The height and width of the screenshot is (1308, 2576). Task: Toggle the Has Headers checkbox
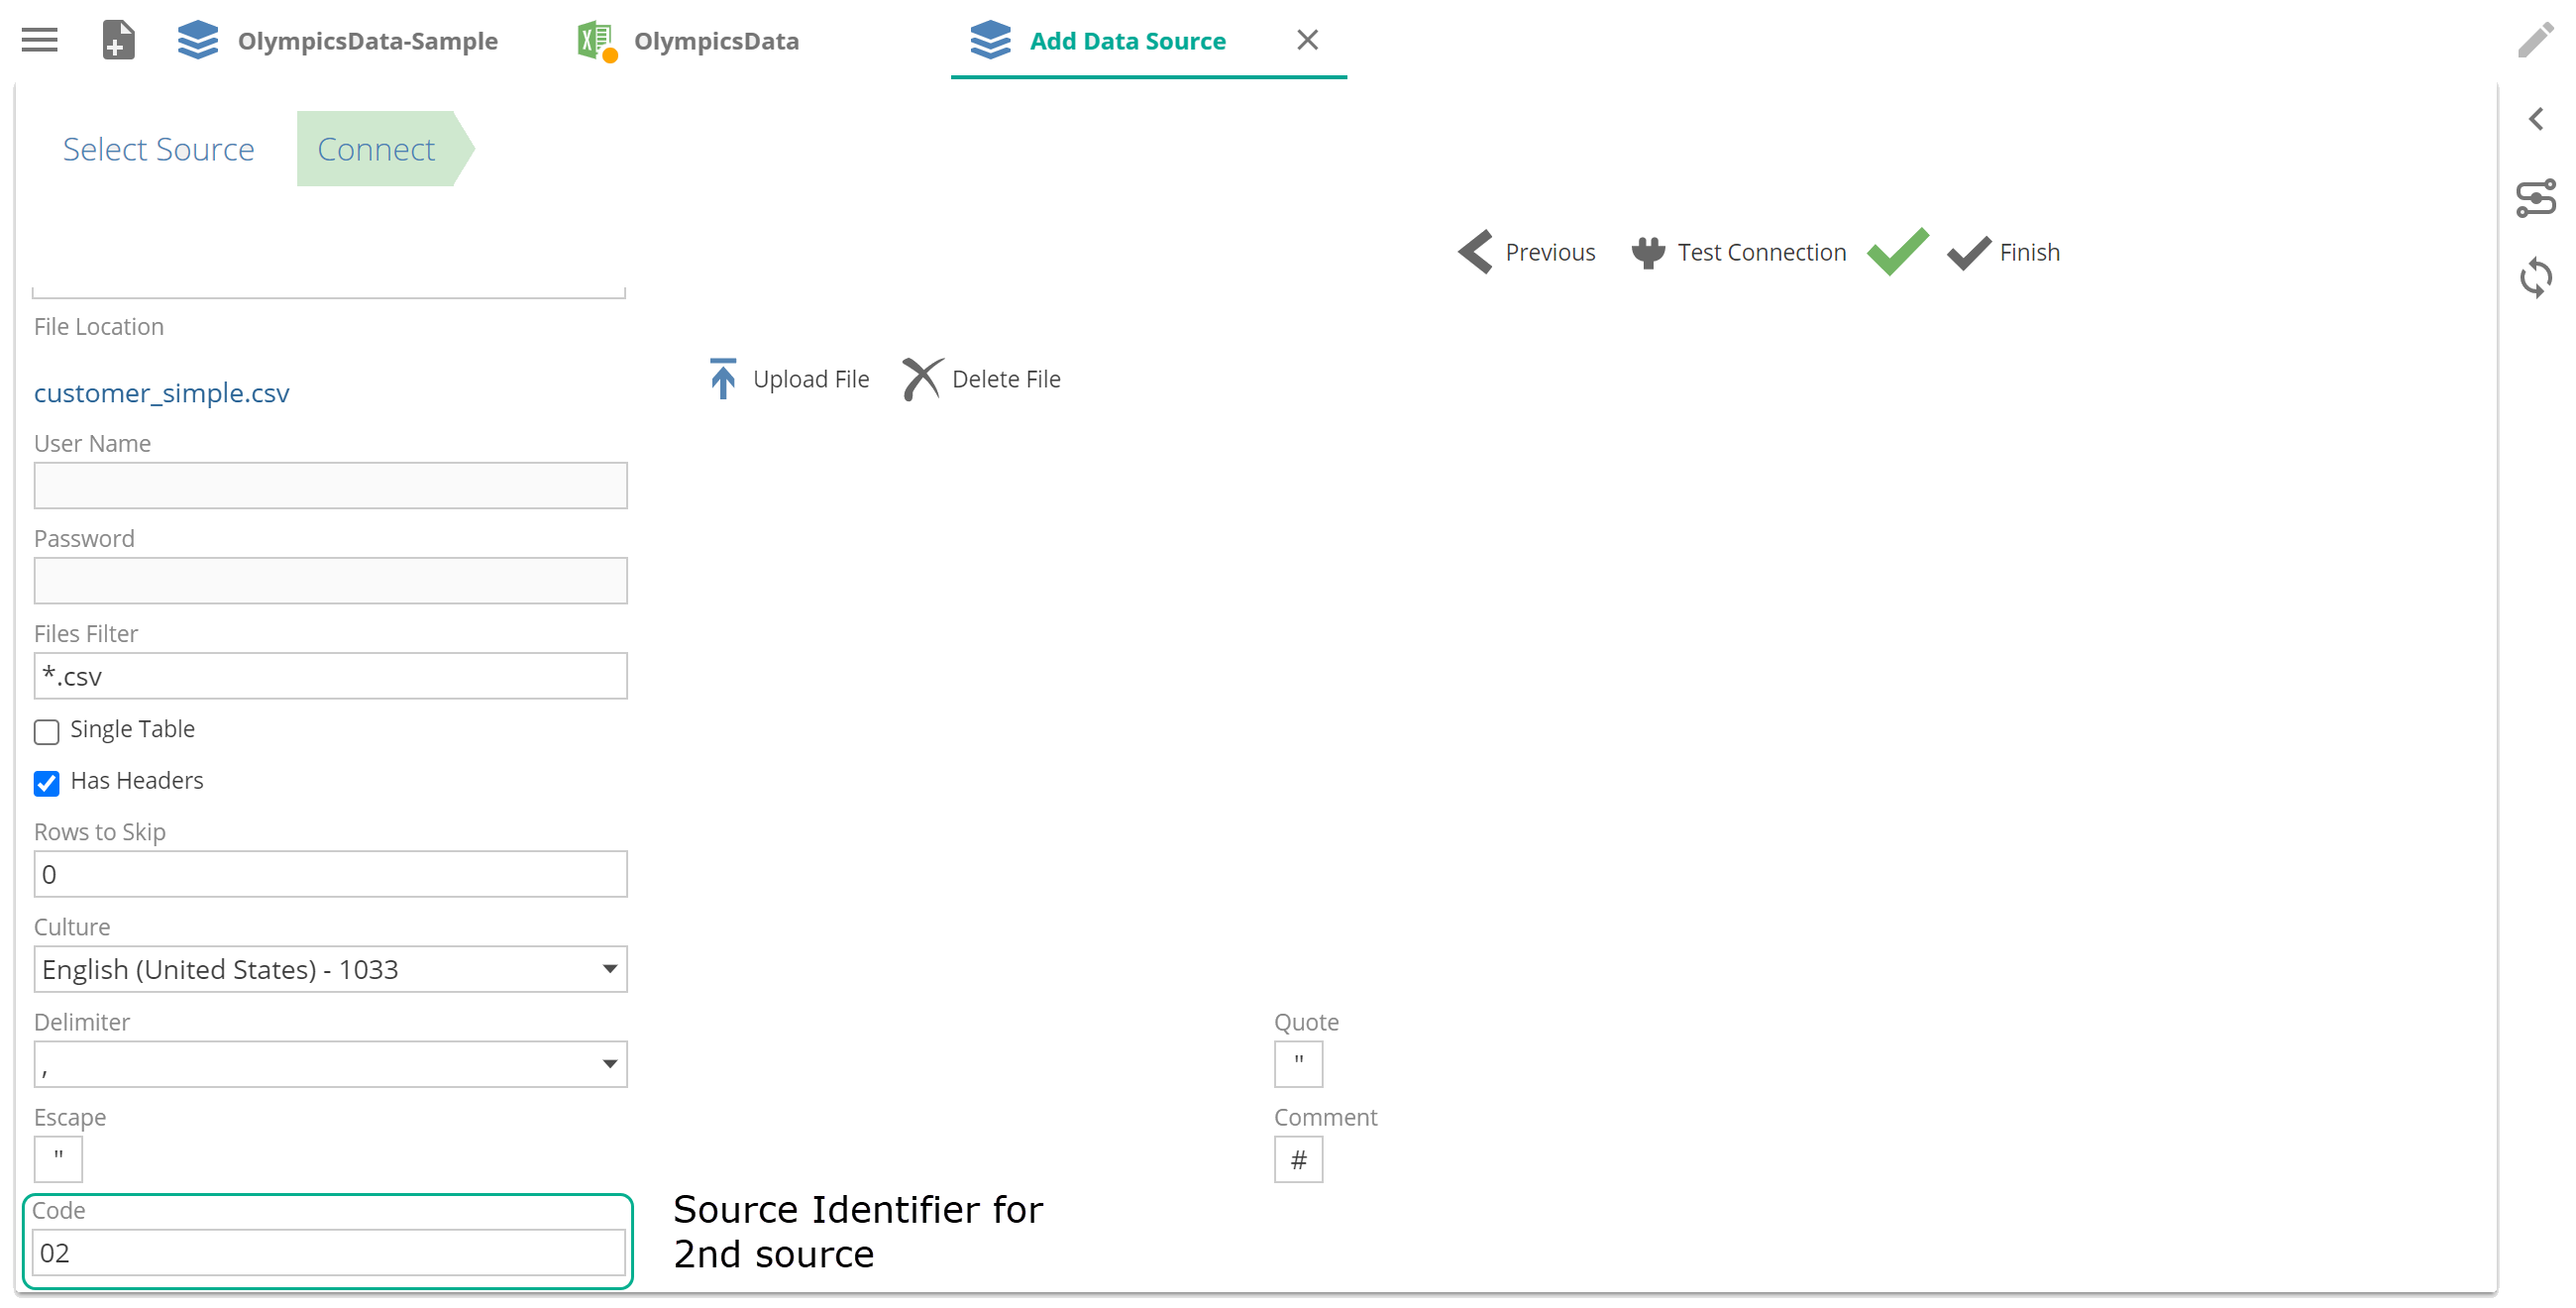point(47,781)
